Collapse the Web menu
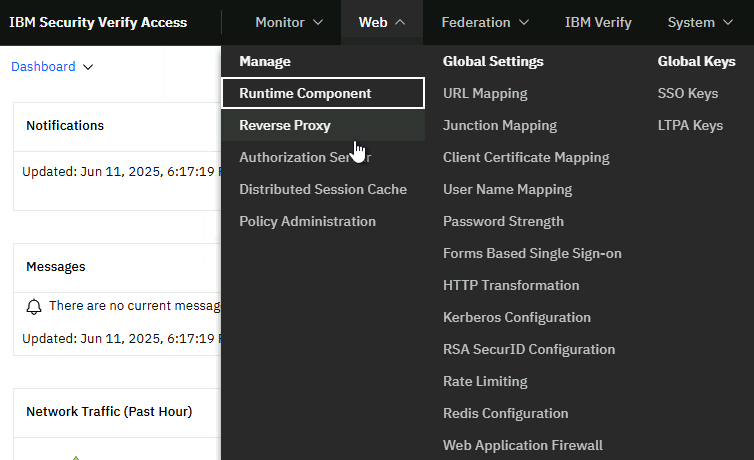 382,23
